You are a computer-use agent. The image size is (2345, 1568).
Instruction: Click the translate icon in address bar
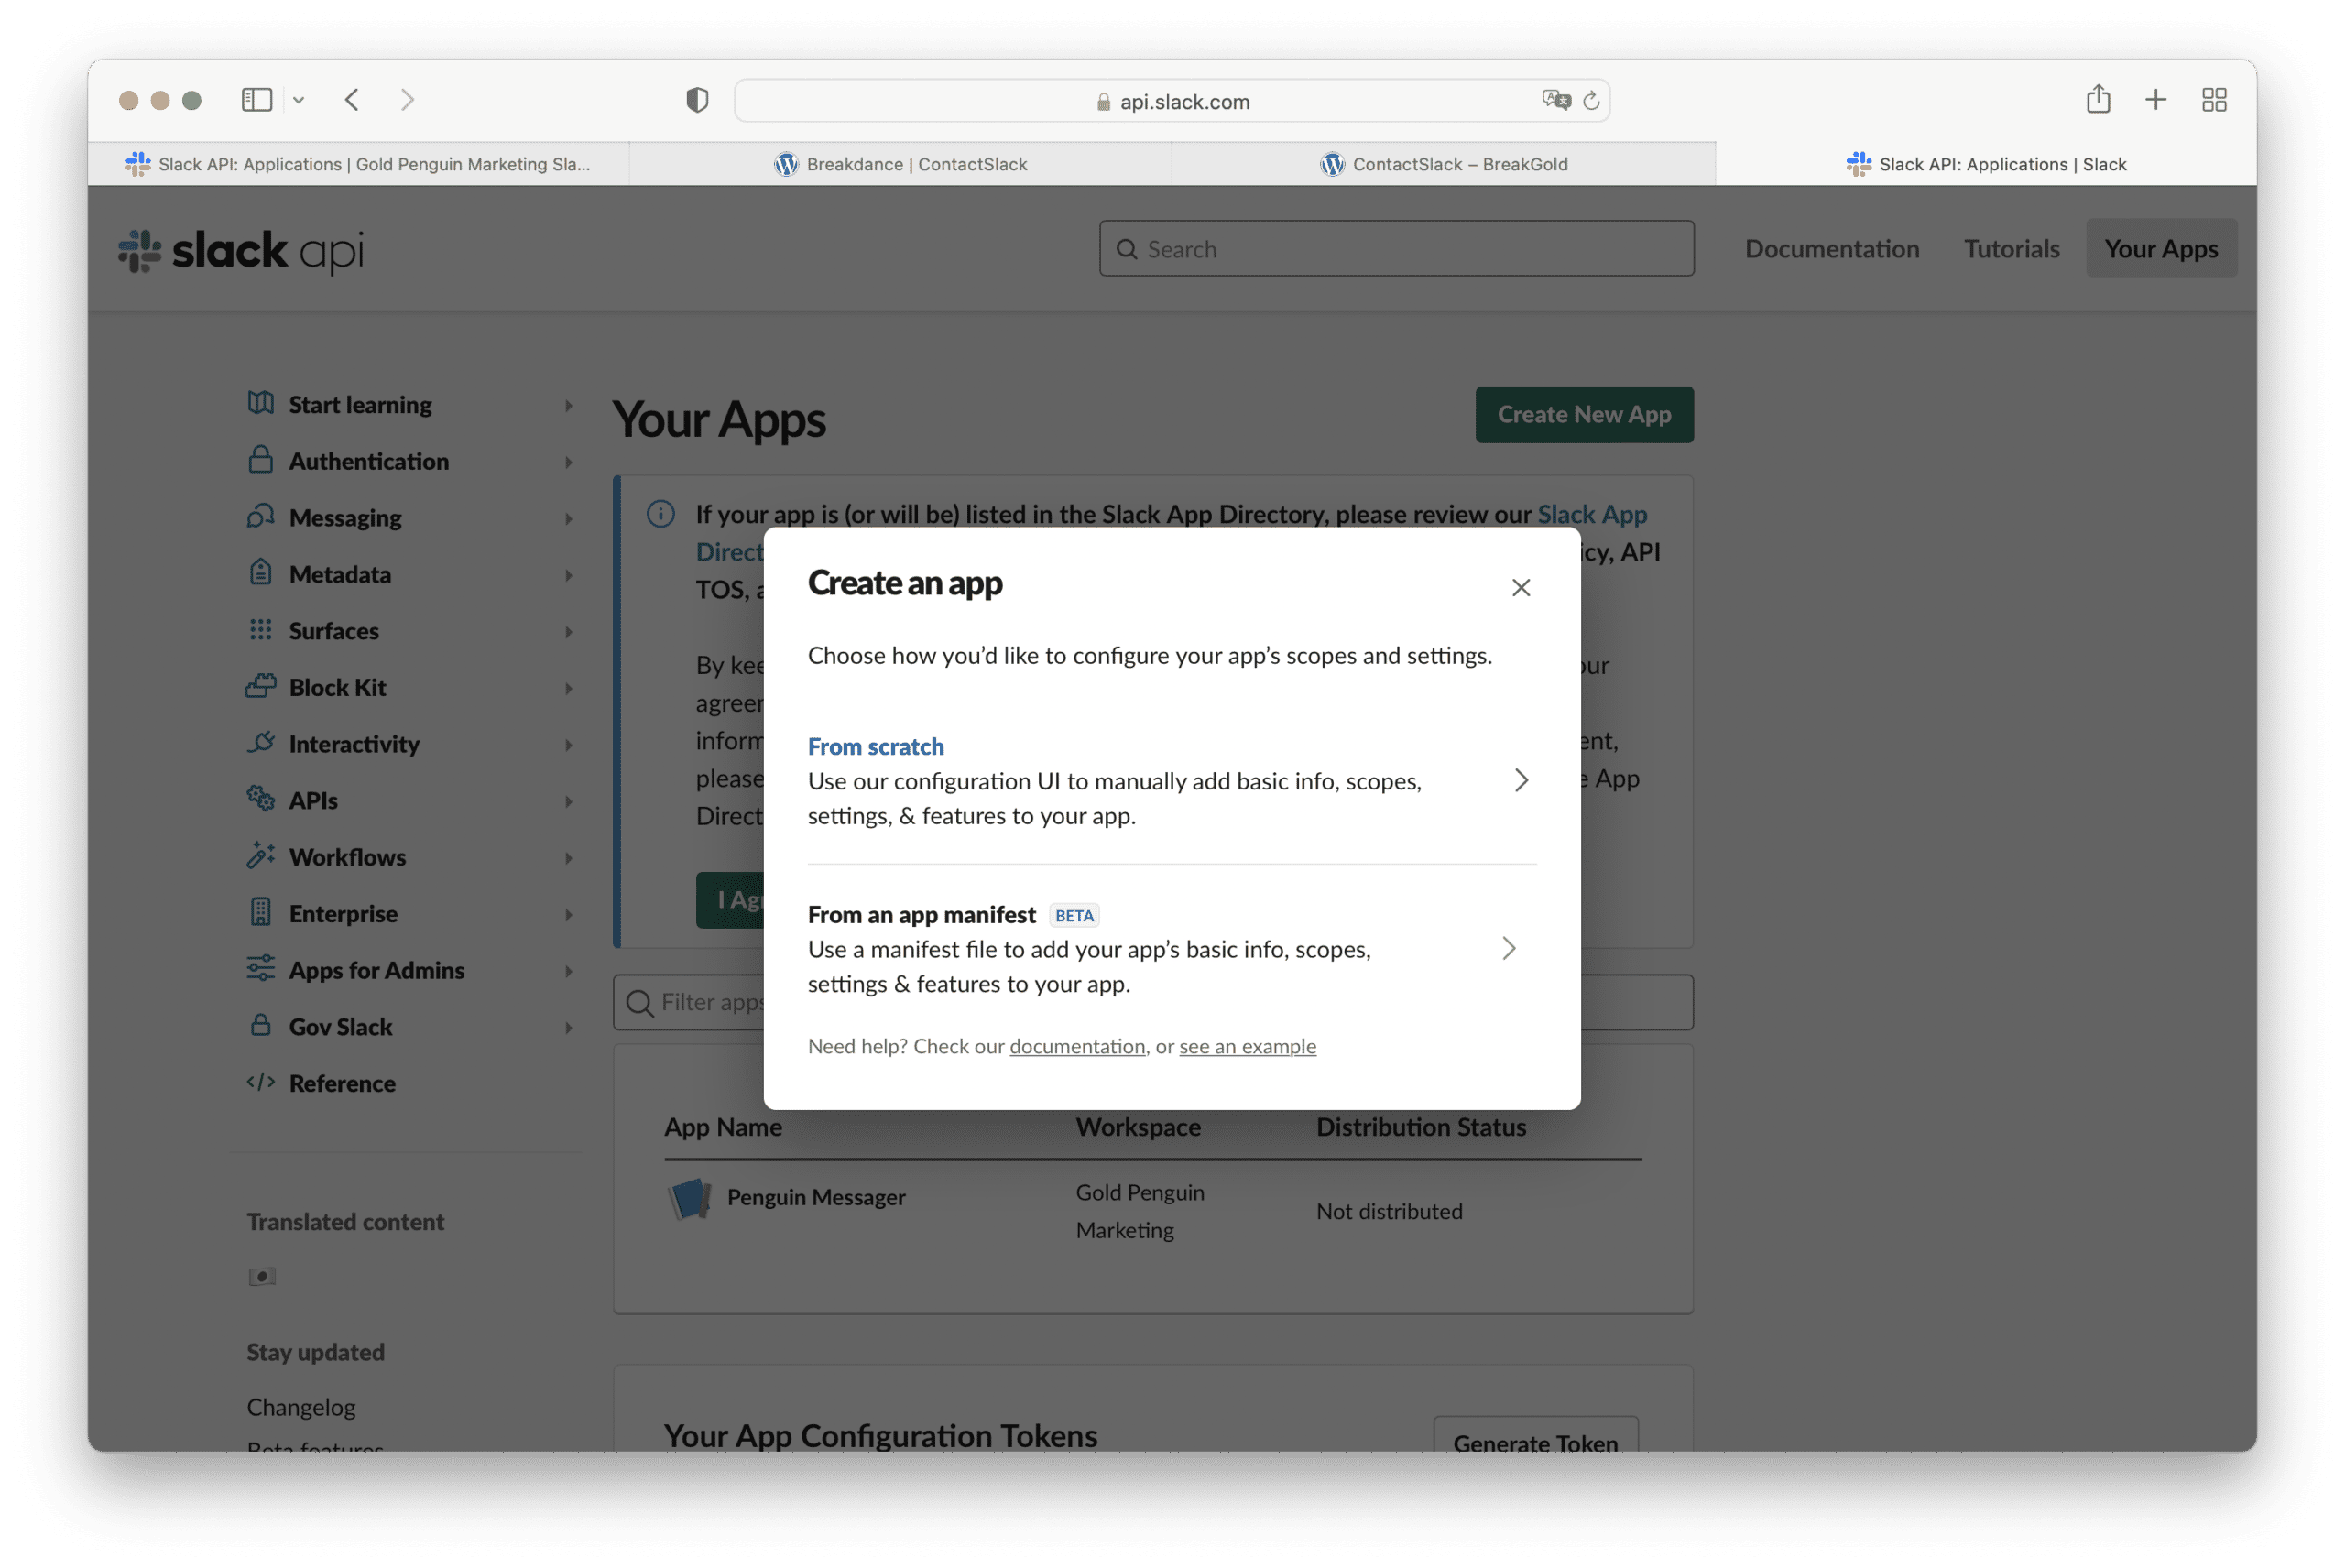click(x=1555, y=100)
